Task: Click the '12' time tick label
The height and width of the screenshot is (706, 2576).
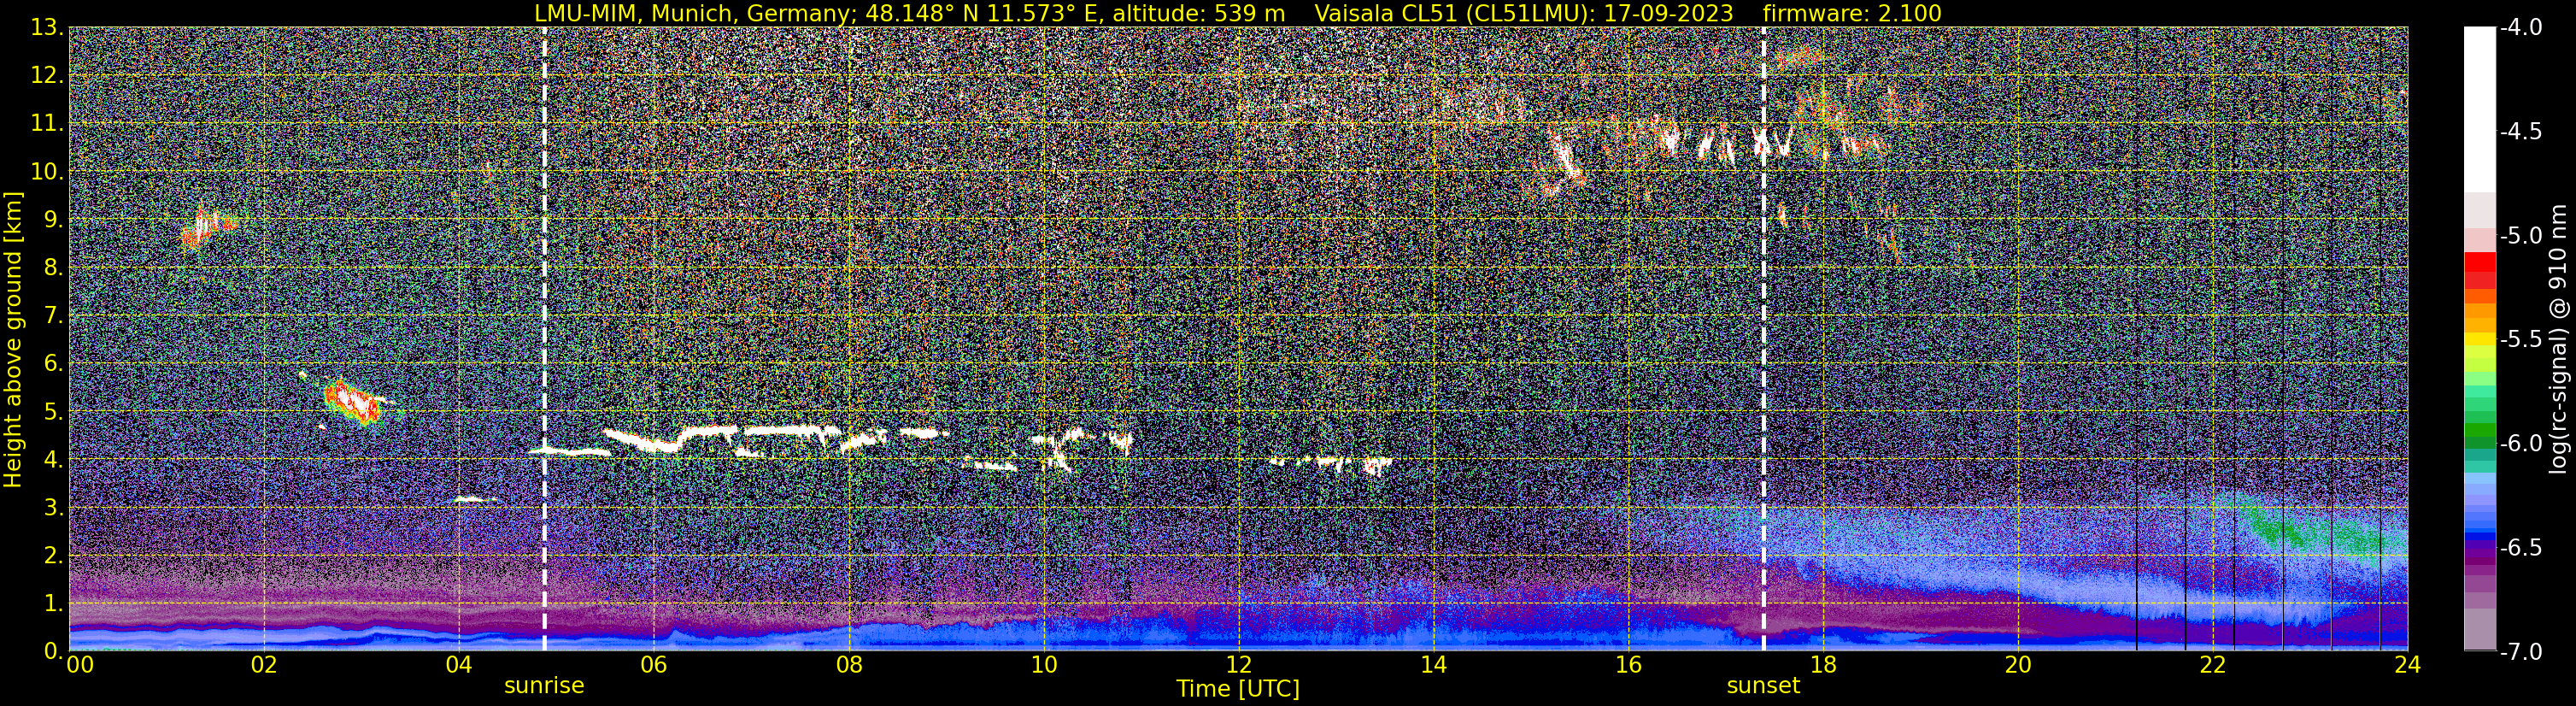Action: pos(1238,666)
